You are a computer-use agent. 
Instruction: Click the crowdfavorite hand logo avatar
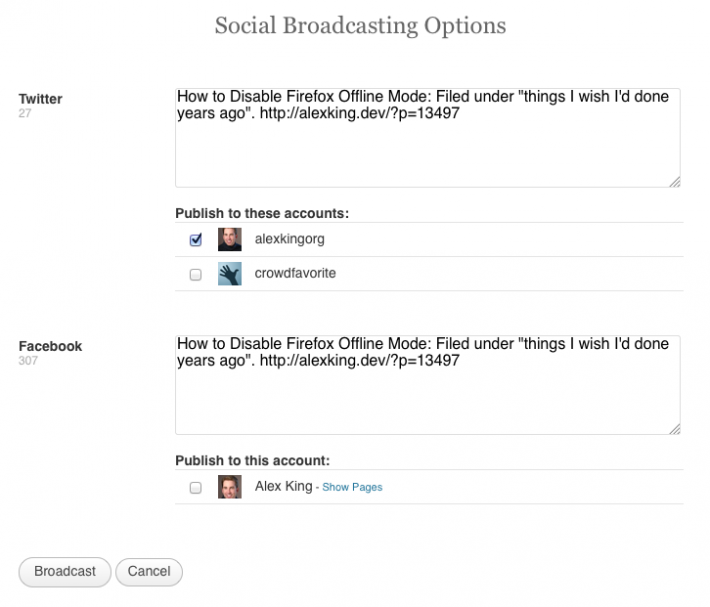230,274
